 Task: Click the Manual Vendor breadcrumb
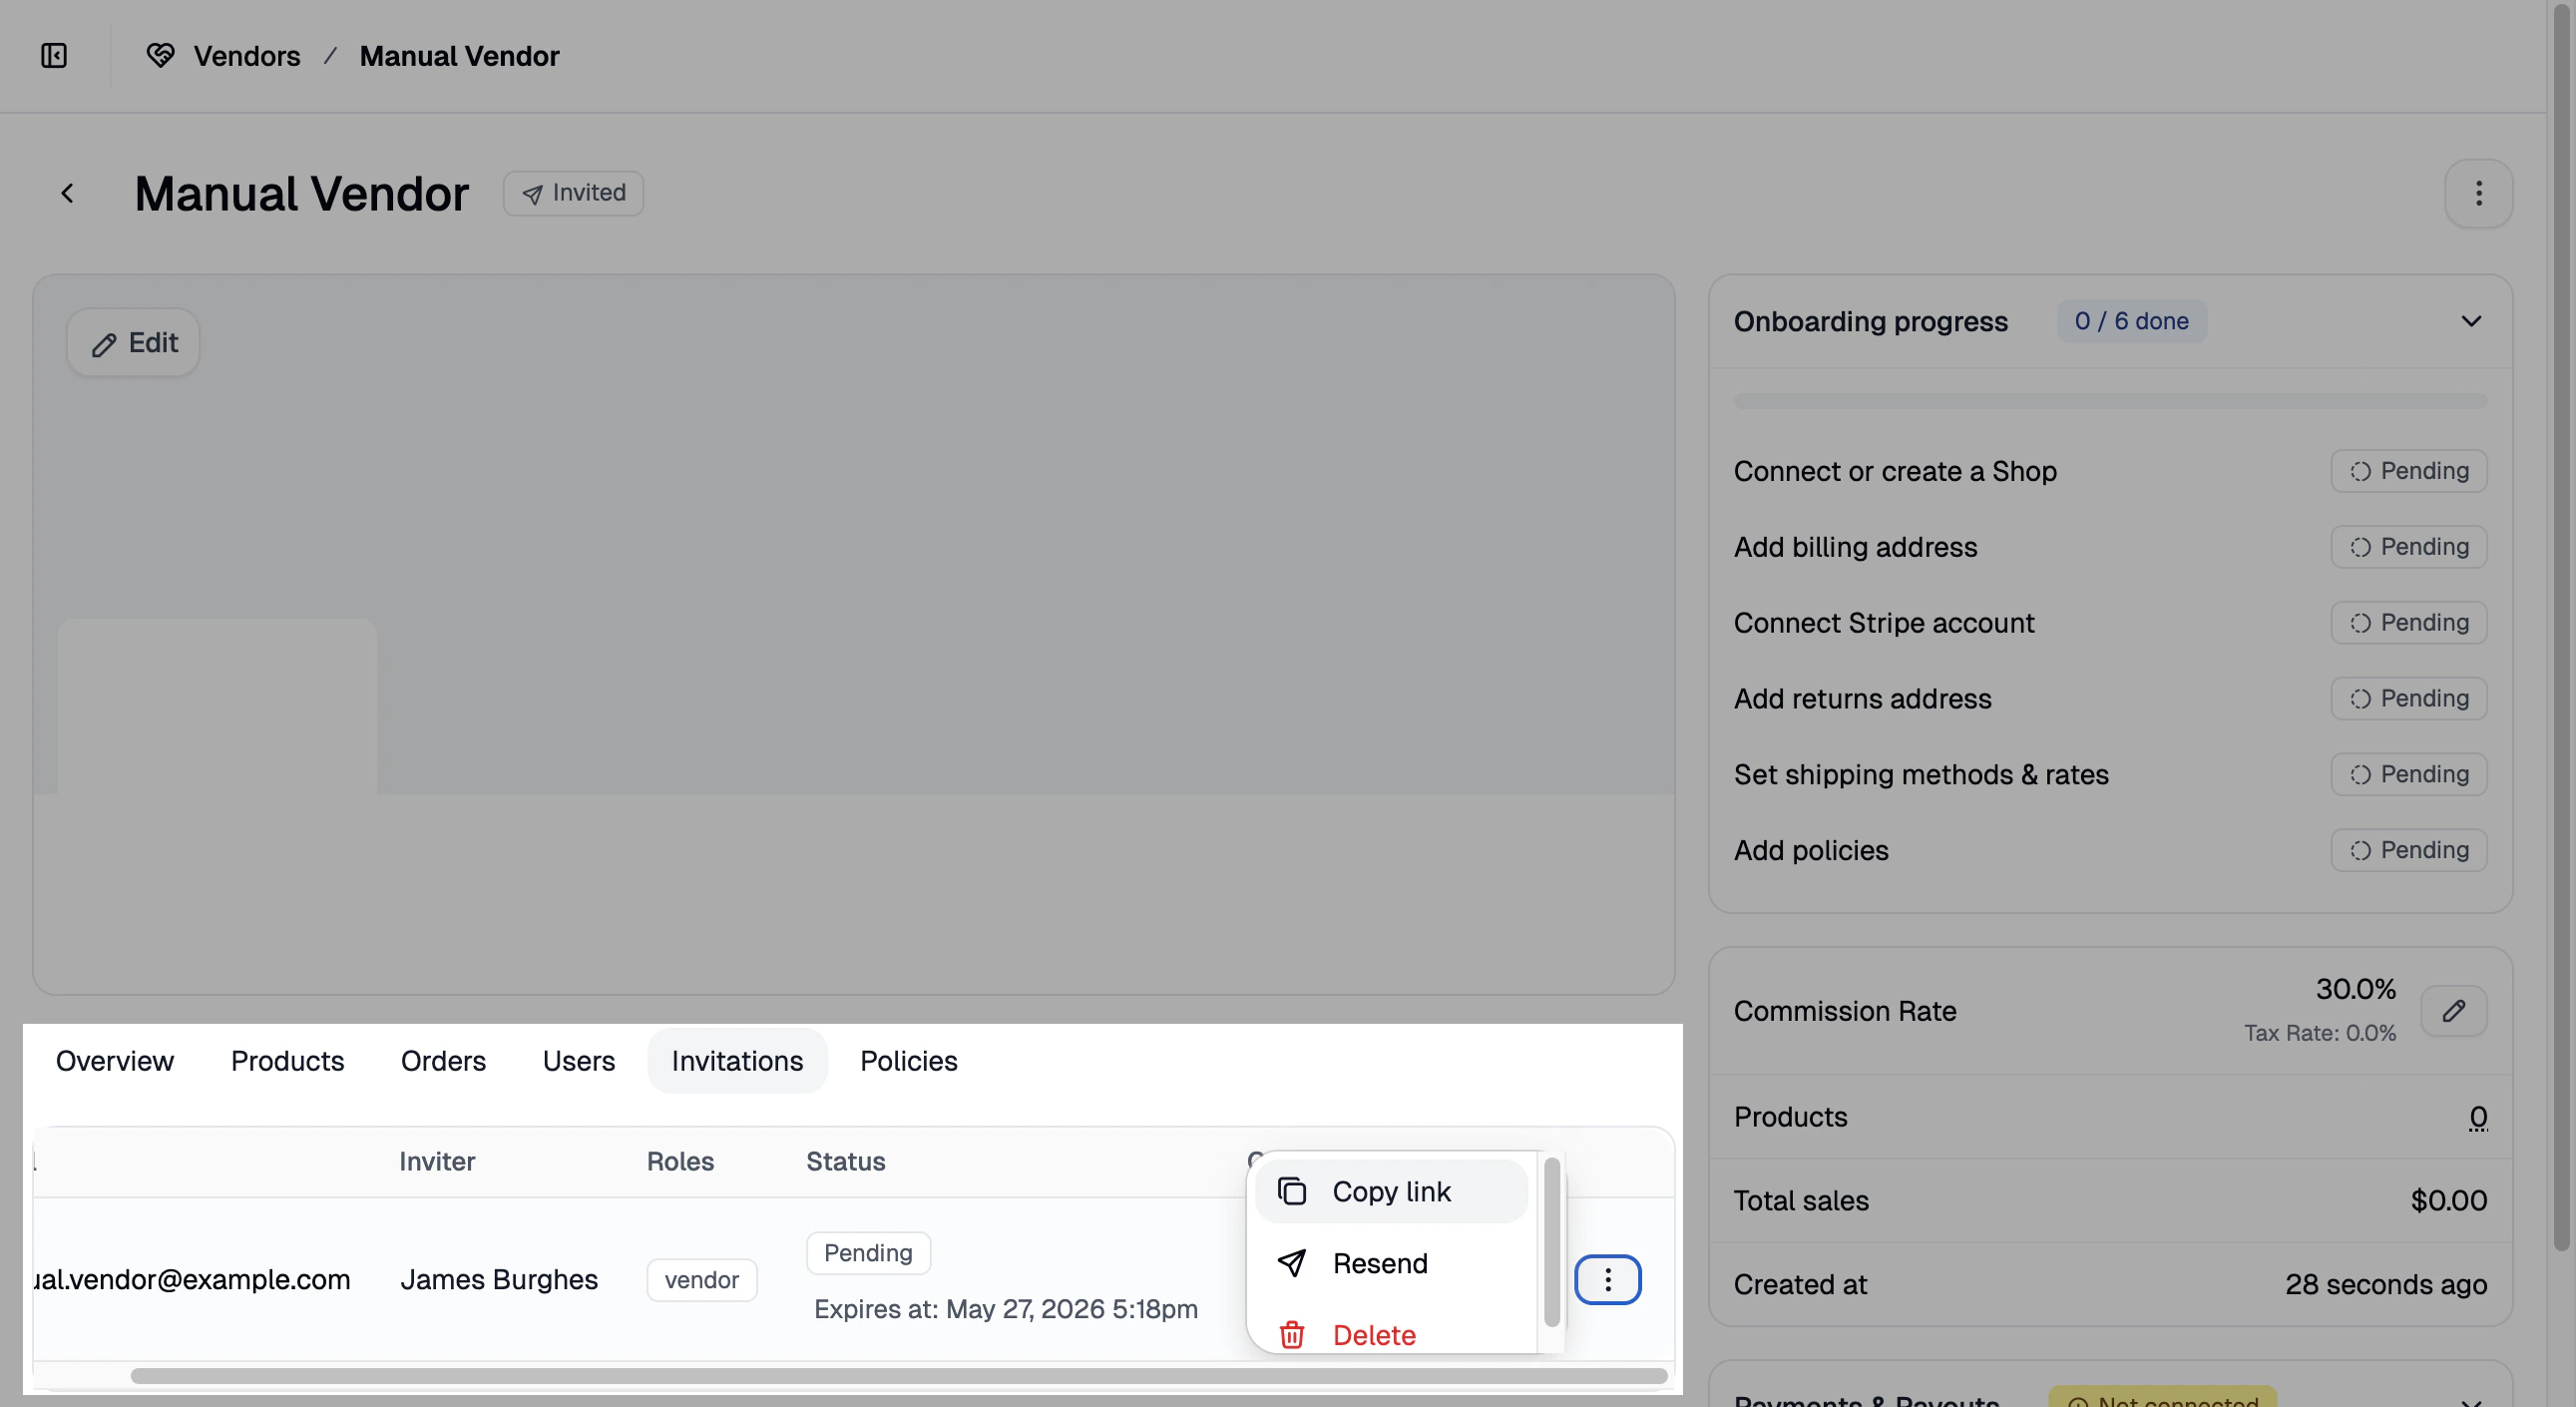[459, 56]
